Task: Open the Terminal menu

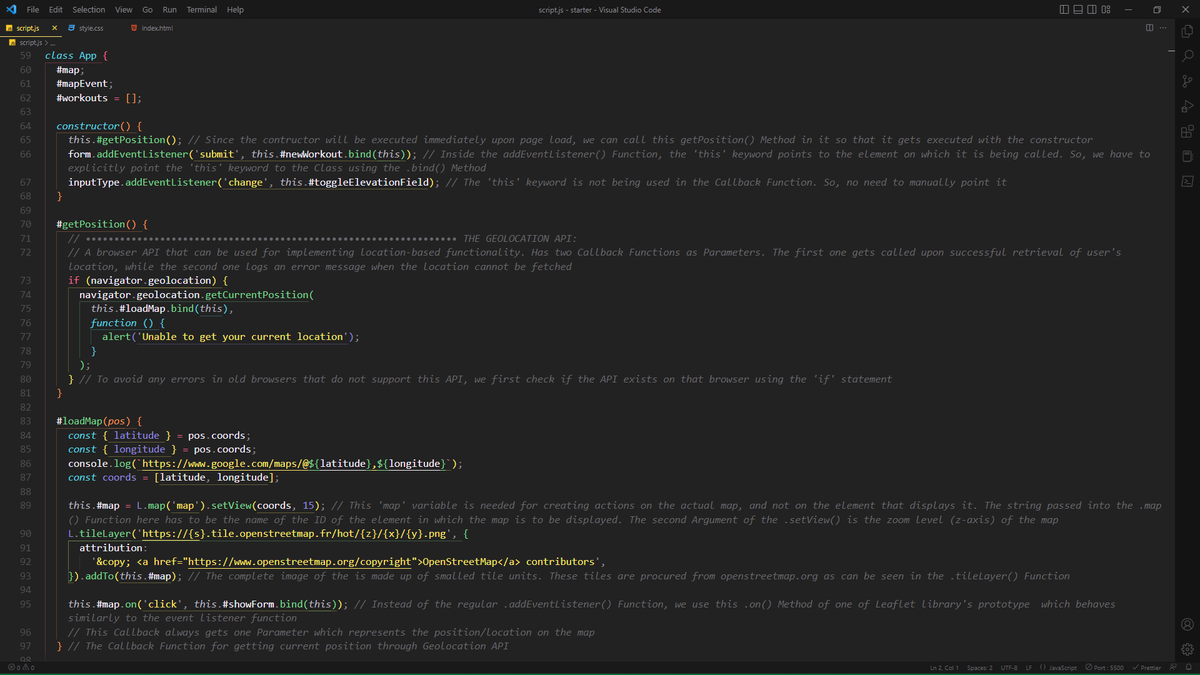Action: (202, 10)
